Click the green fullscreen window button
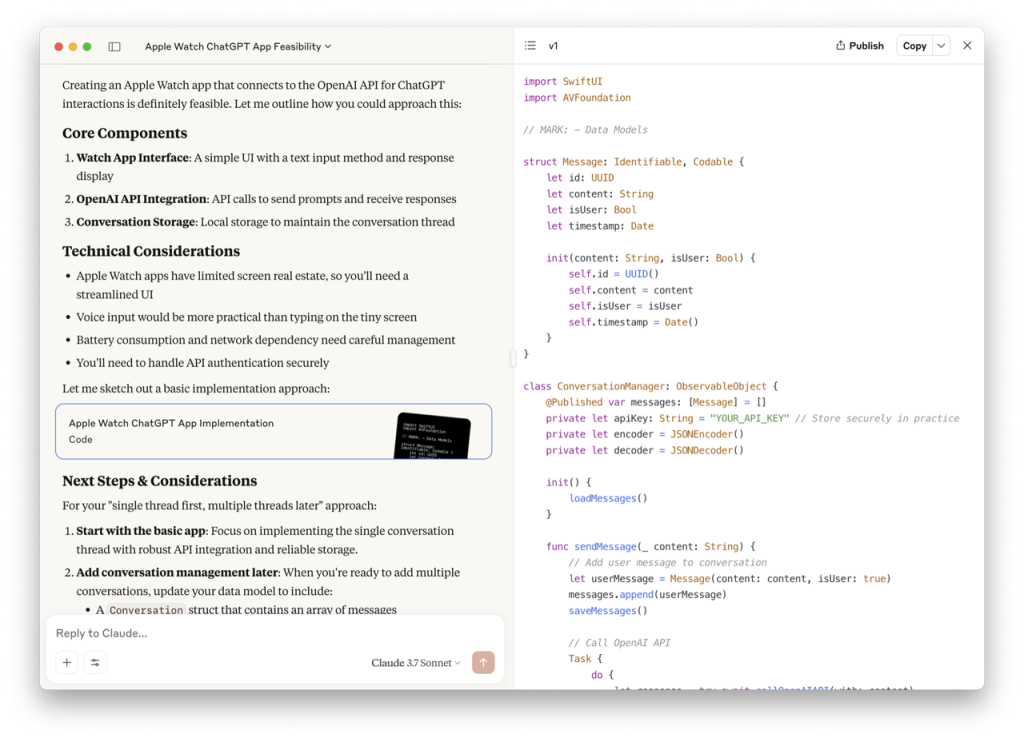Image resolution: width=1024 pixels, height=742 pixels. 88,46
